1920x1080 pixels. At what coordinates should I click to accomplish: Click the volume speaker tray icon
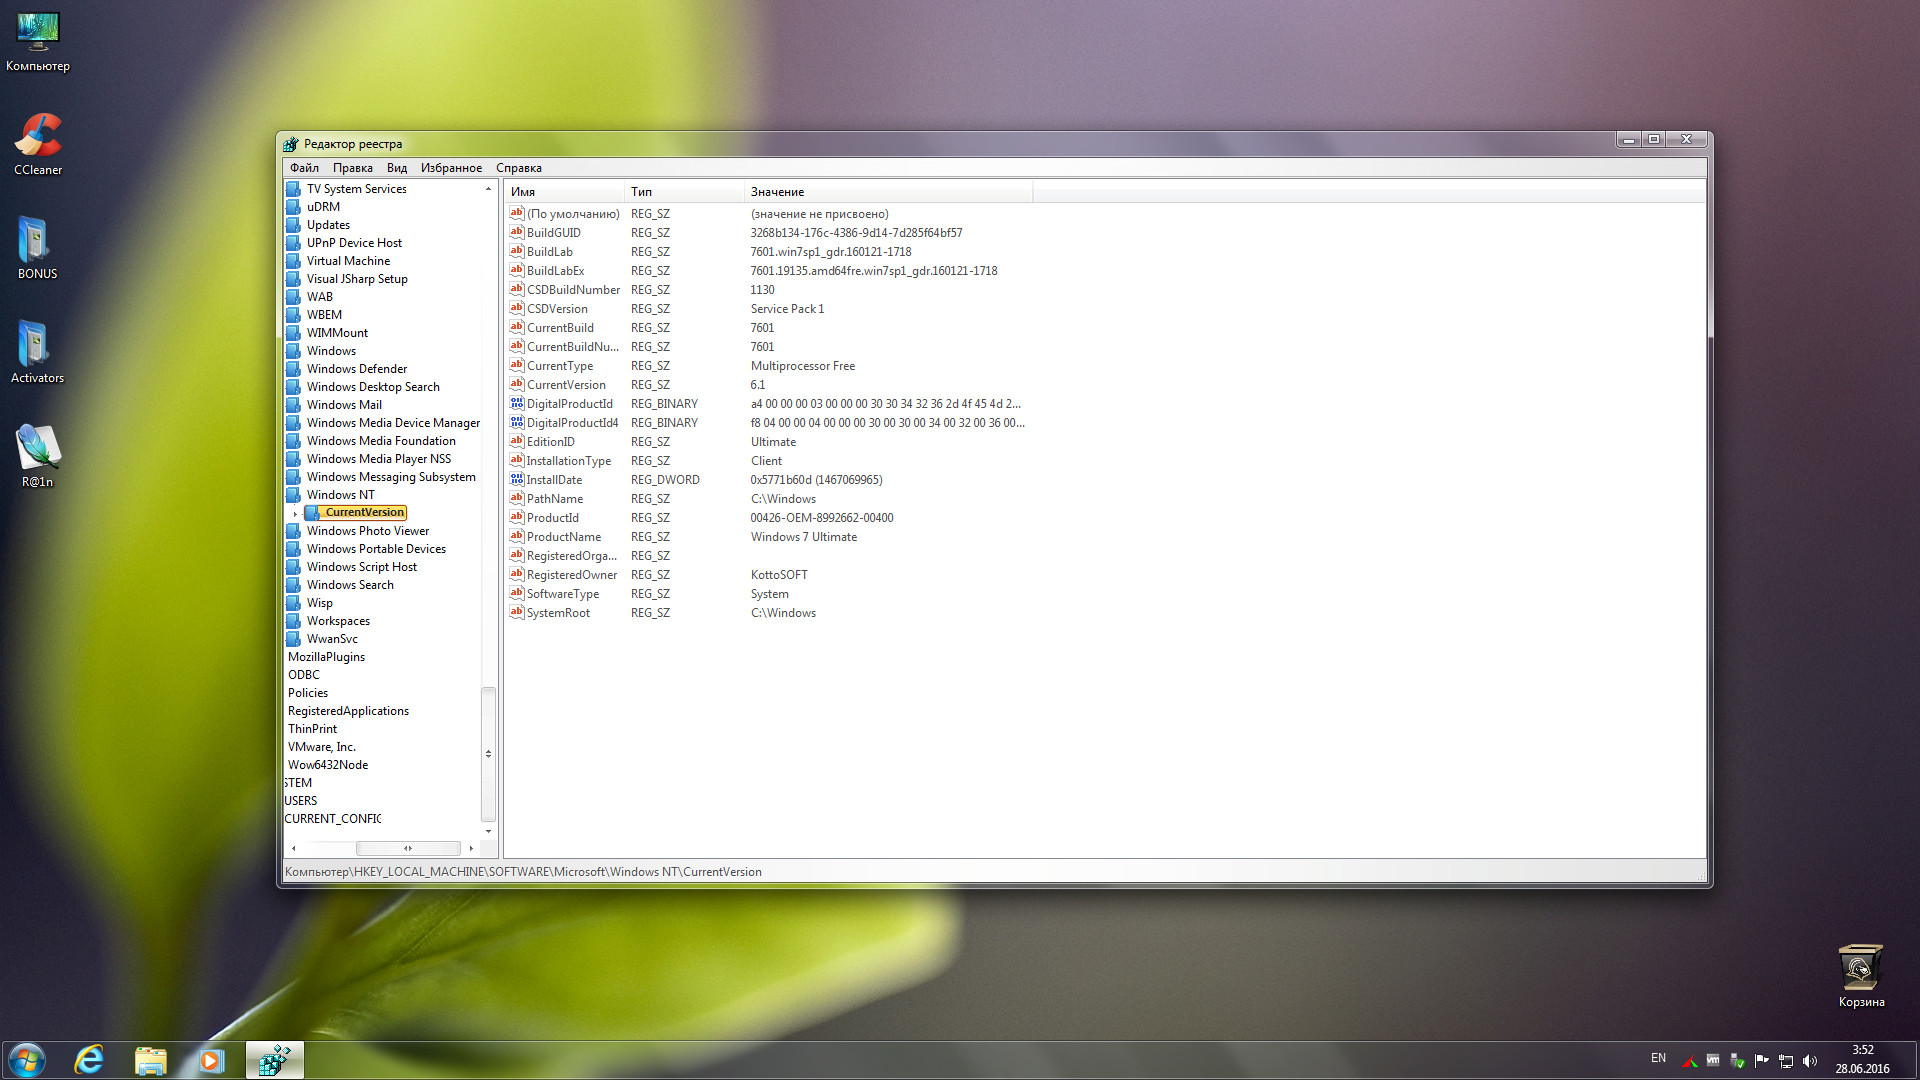pos(1809,1061)
